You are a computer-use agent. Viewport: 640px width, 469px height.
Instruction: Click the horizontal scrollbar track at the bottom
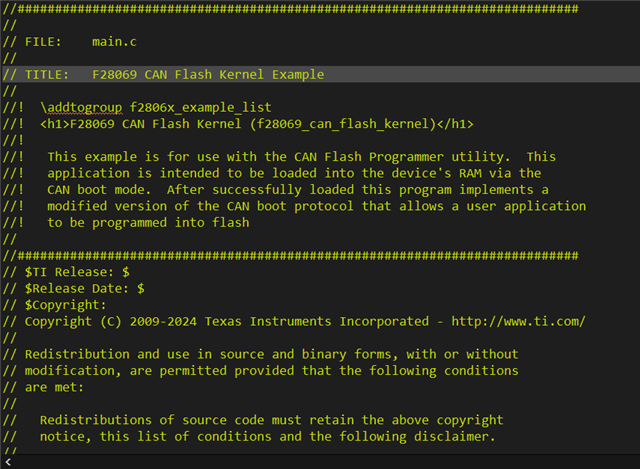(x=320, y=462)
